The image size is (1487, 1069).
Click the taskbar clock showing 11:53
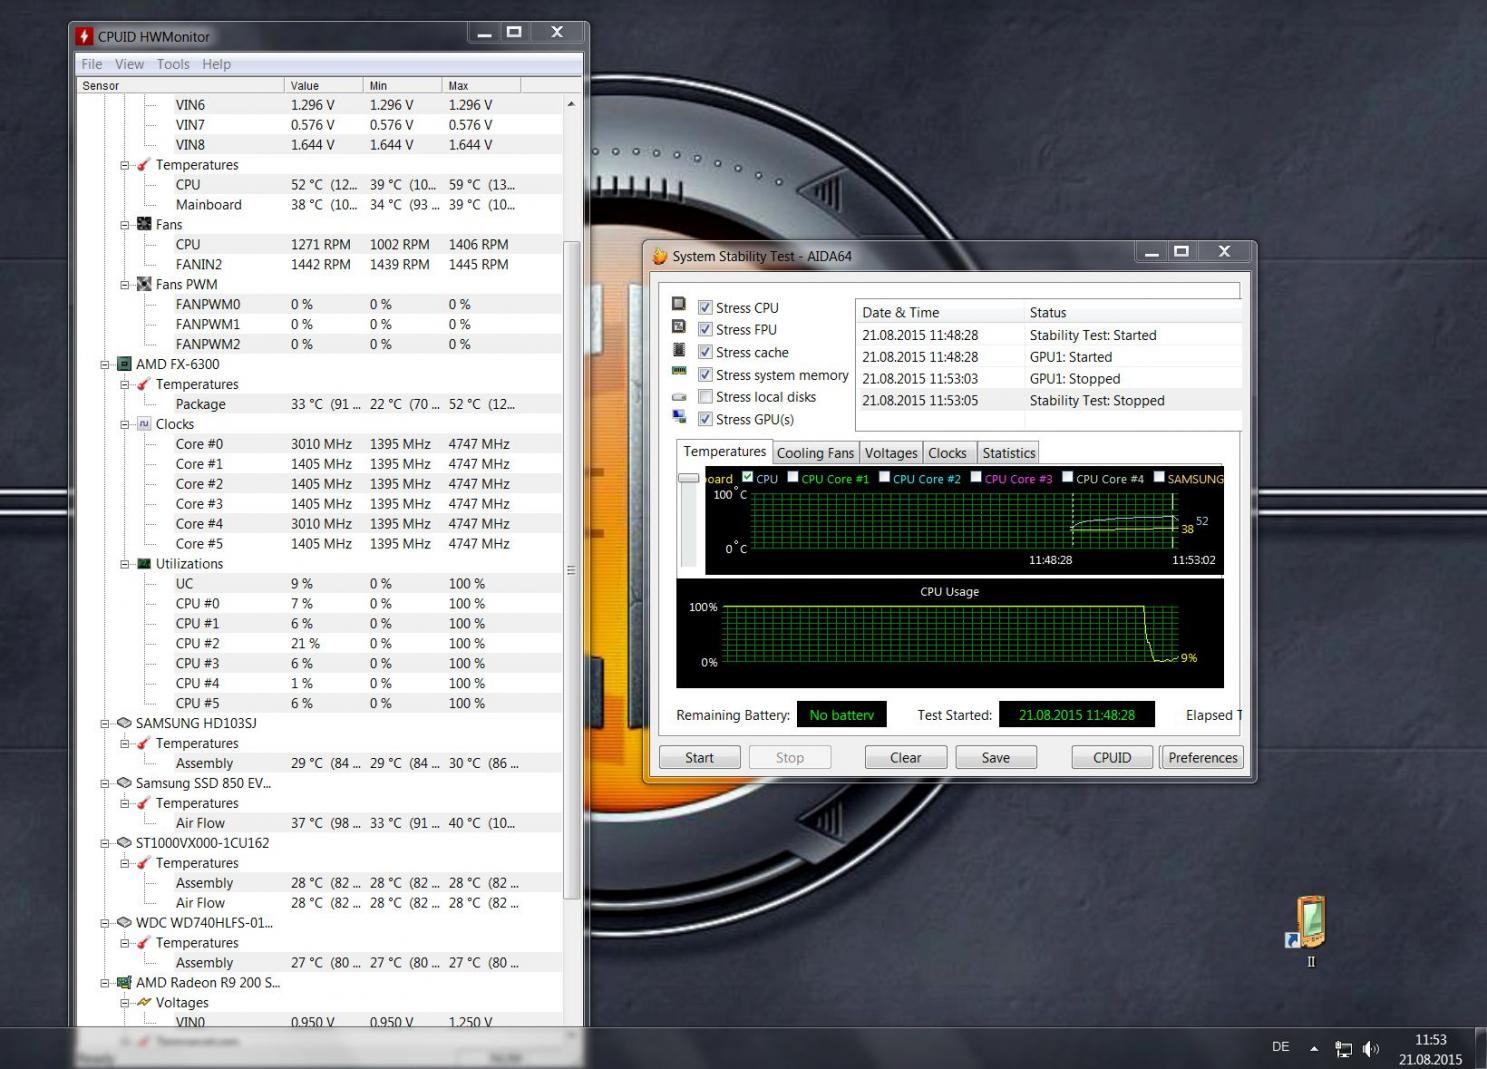point(1431,1040)
